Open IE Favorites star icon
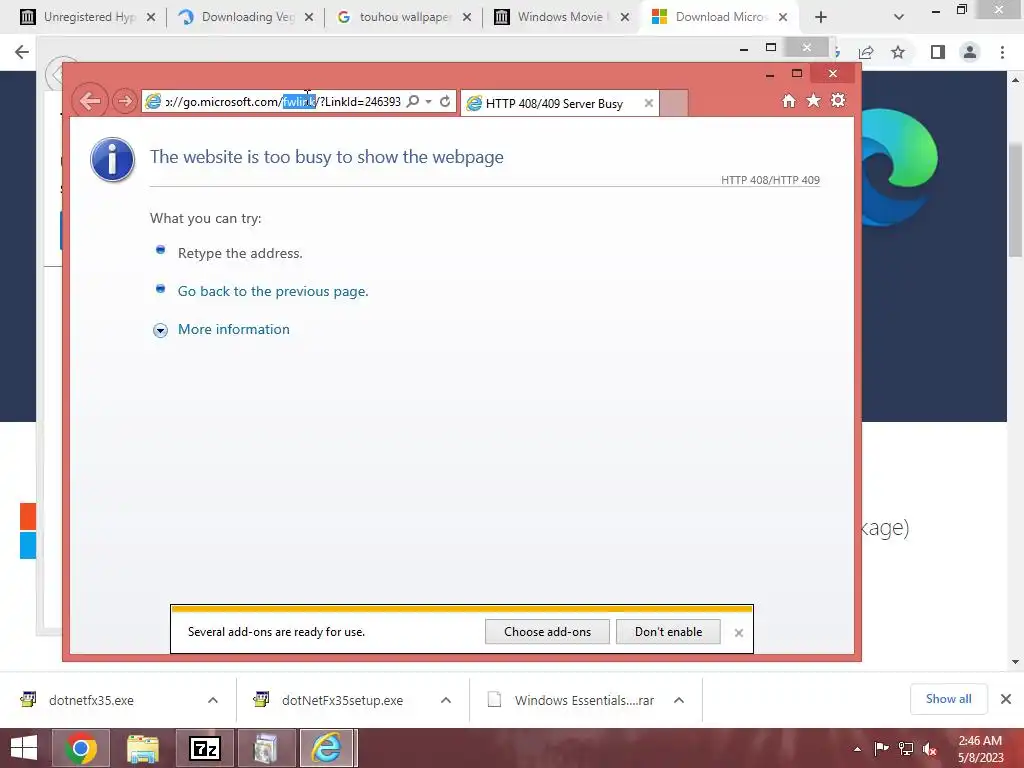 coord(813,101)
